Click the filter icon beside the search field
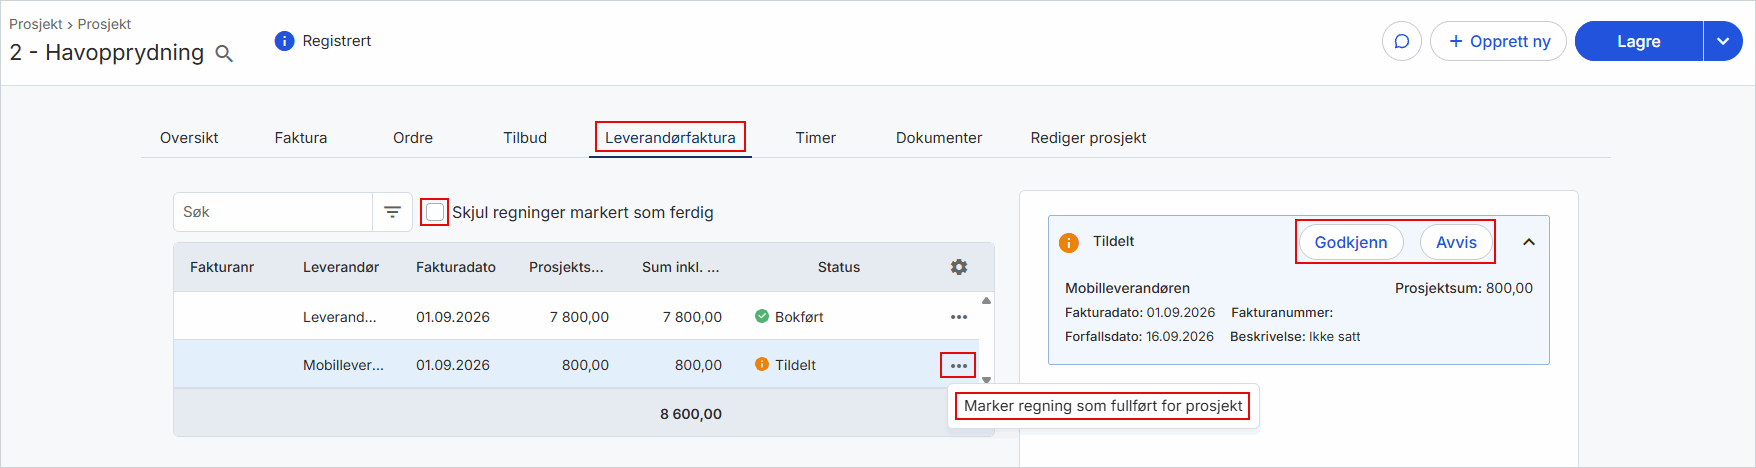 pyautogui.click(x=392, y=212)
